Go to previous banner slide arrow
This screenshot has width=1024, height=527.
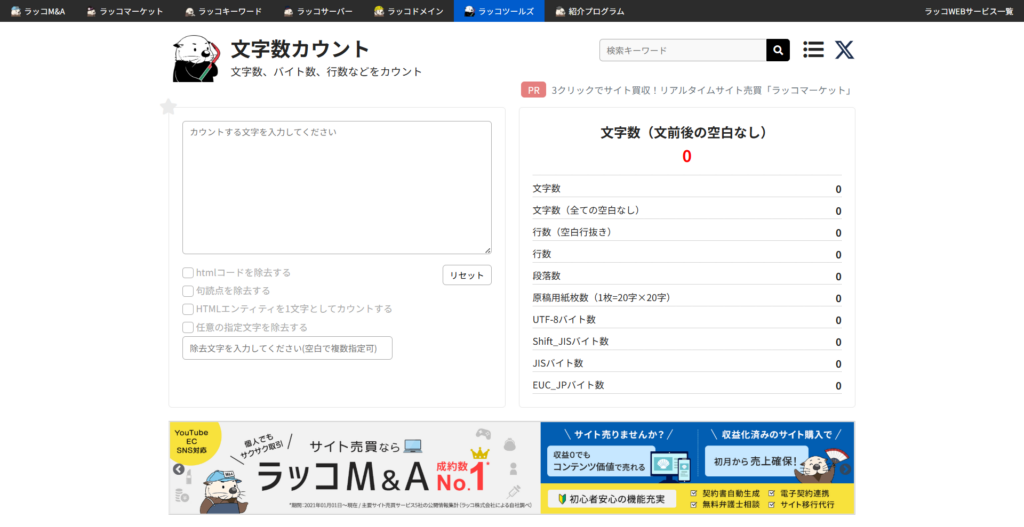[178, 469]
